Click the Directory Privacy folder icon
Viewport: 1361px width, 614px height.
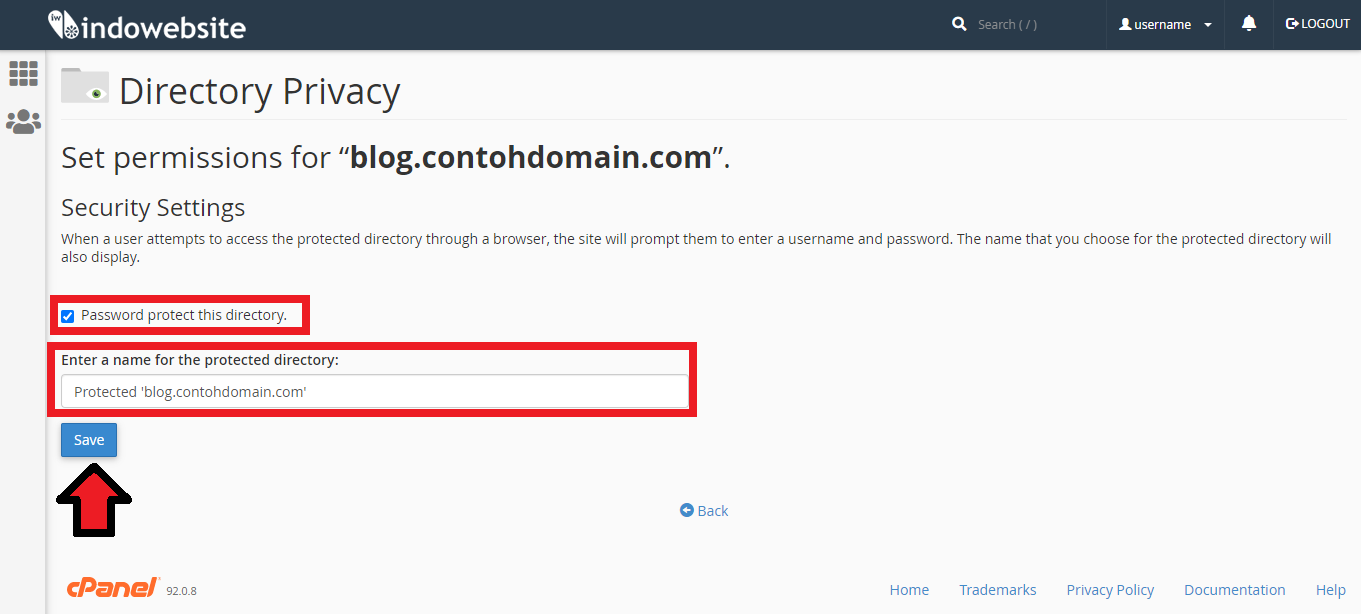tap(85, 86)
